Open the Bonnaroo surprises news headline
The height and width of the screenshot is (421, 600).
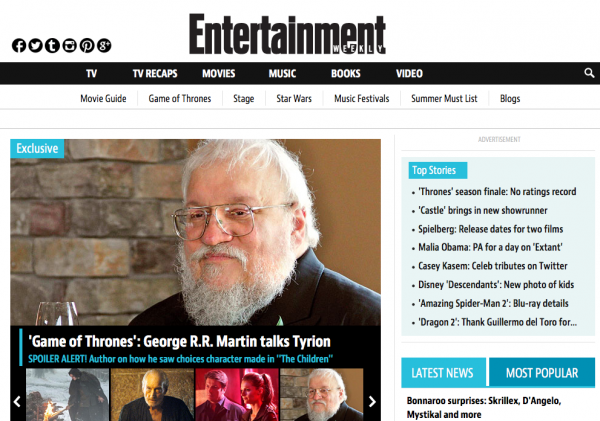pos(484,408)
